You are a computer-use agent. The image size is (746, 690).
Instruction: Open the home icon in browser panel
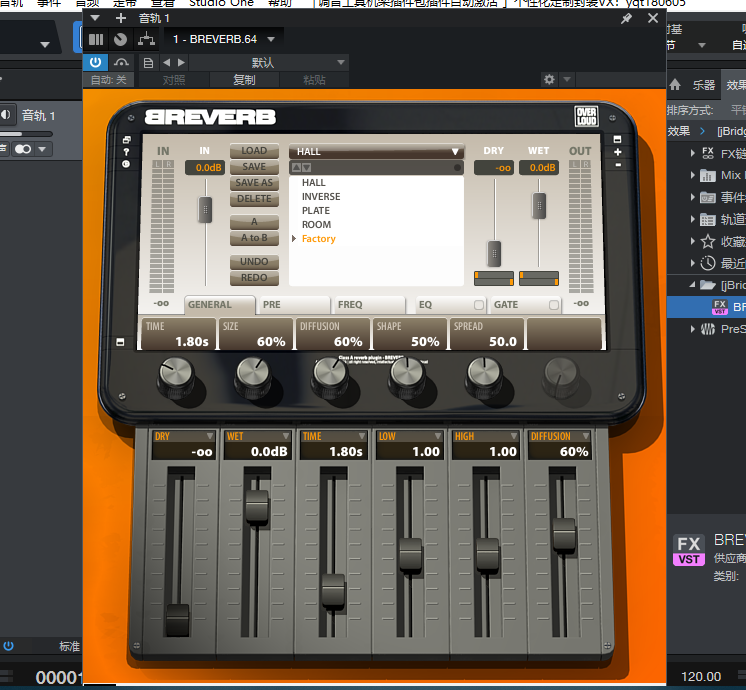point(675,85)
